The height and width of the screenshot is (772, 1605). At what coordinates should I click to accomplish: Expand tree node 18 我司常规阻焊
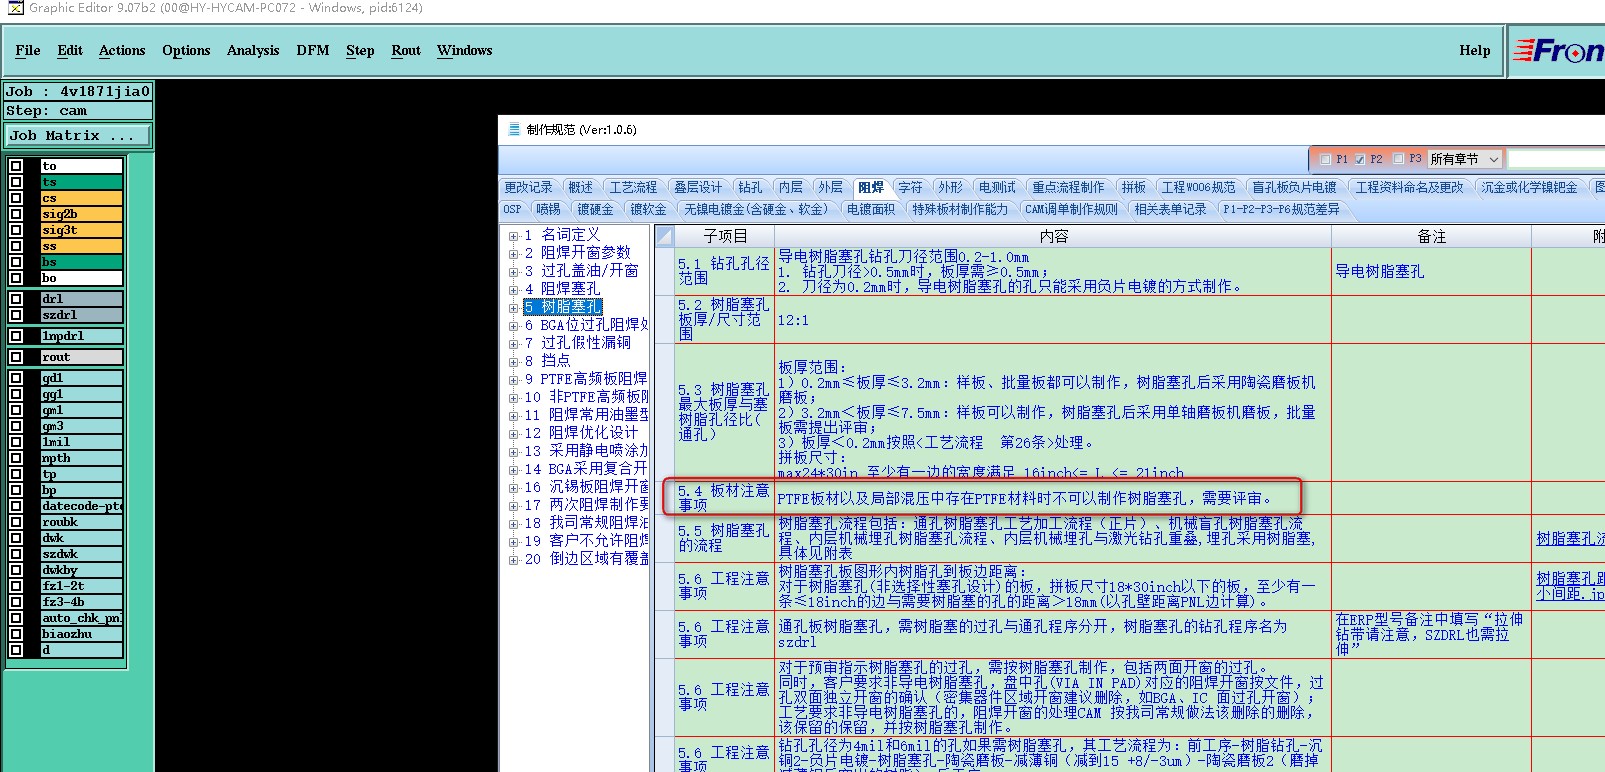514,524
